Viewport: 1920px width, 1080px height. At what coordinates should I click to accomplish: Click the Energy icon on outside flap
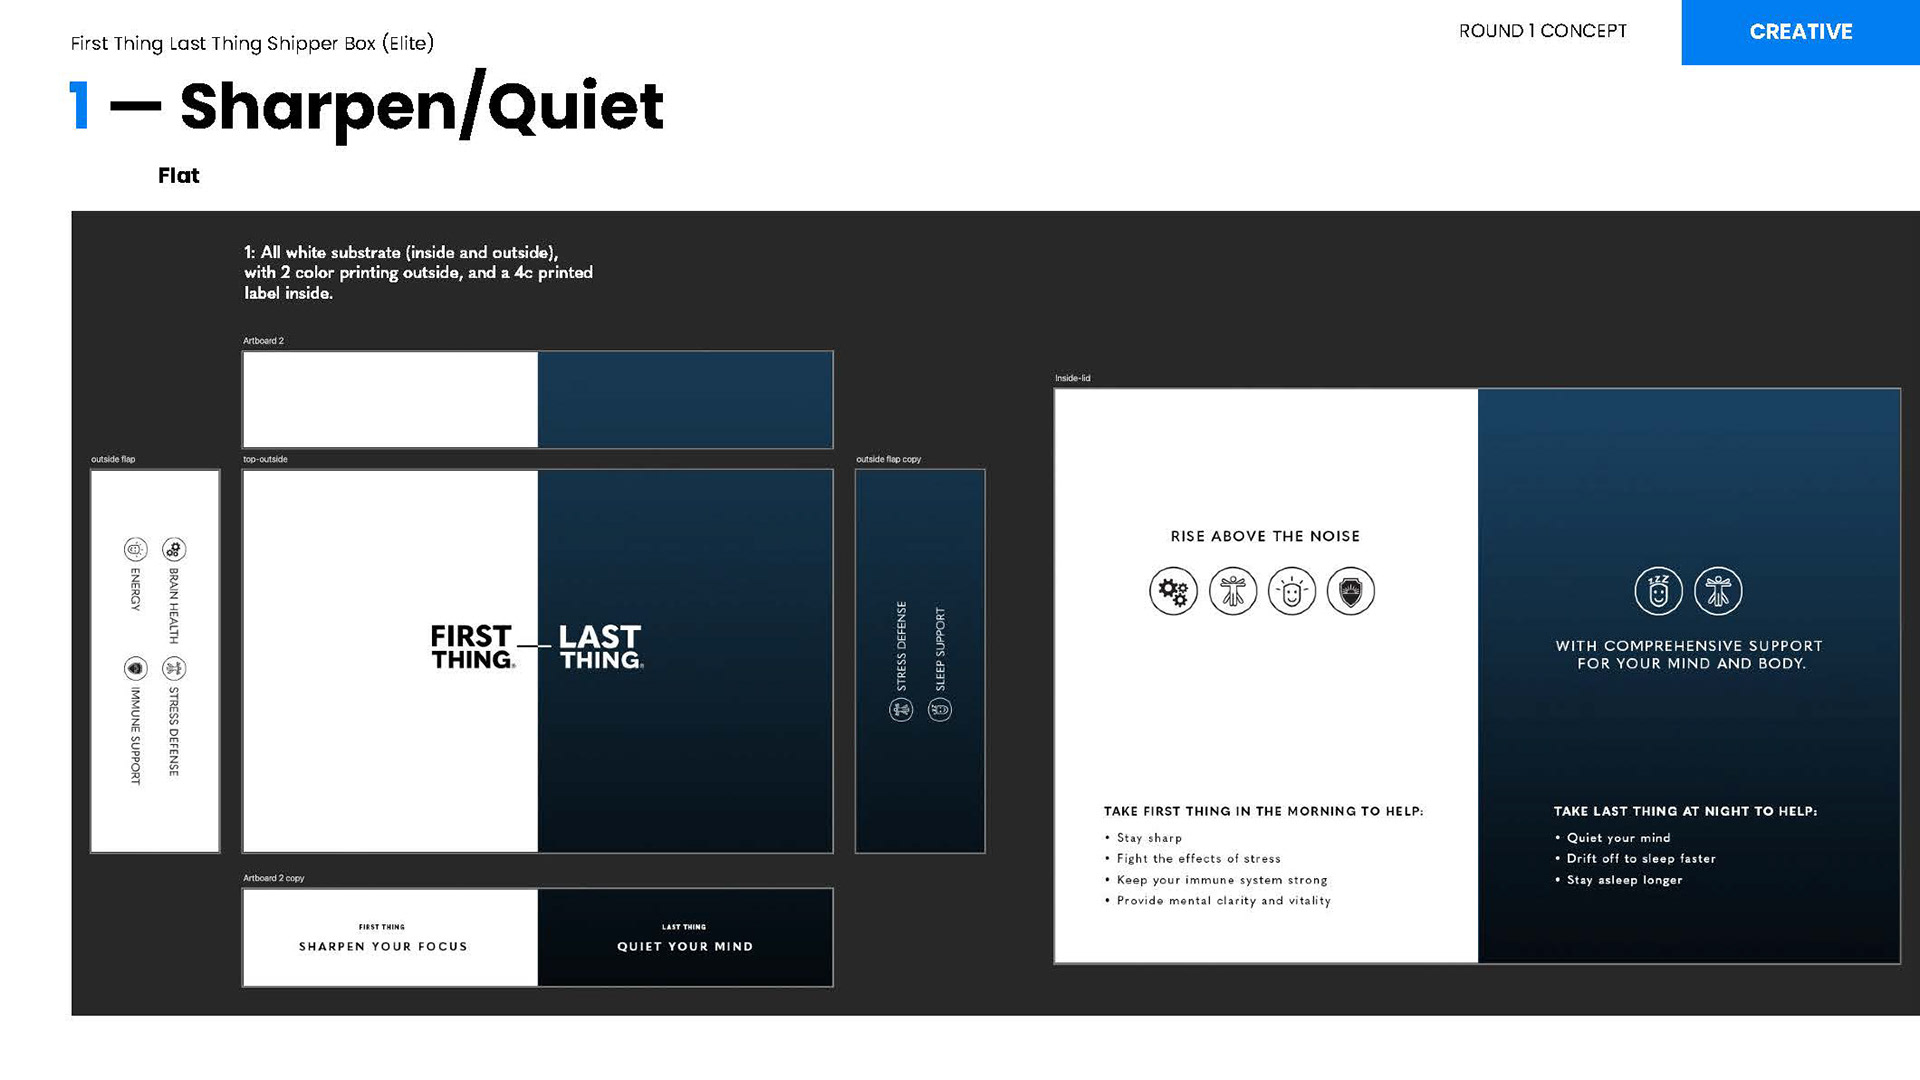pyautogui.click(x=135, y=549)
